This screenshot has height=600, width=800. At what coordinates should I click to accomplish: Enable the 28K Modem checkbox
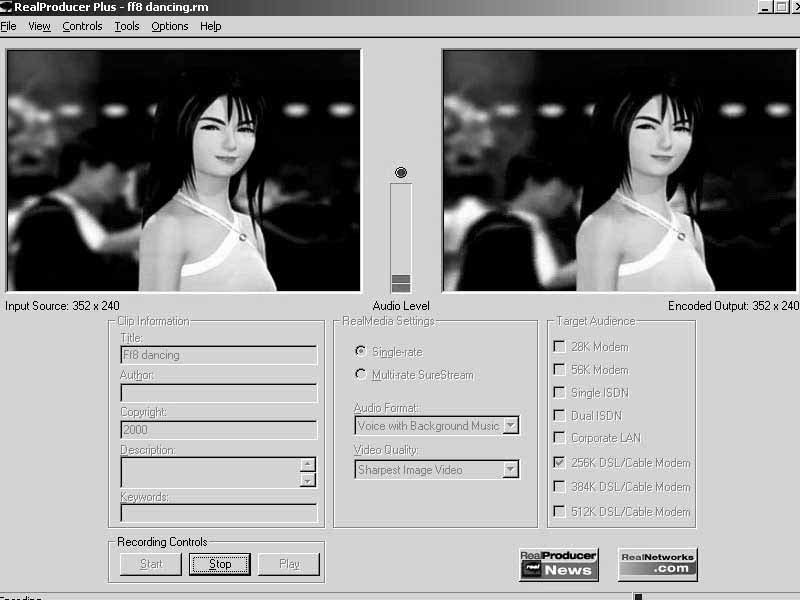pyautogui.click(x=559, y=347)
